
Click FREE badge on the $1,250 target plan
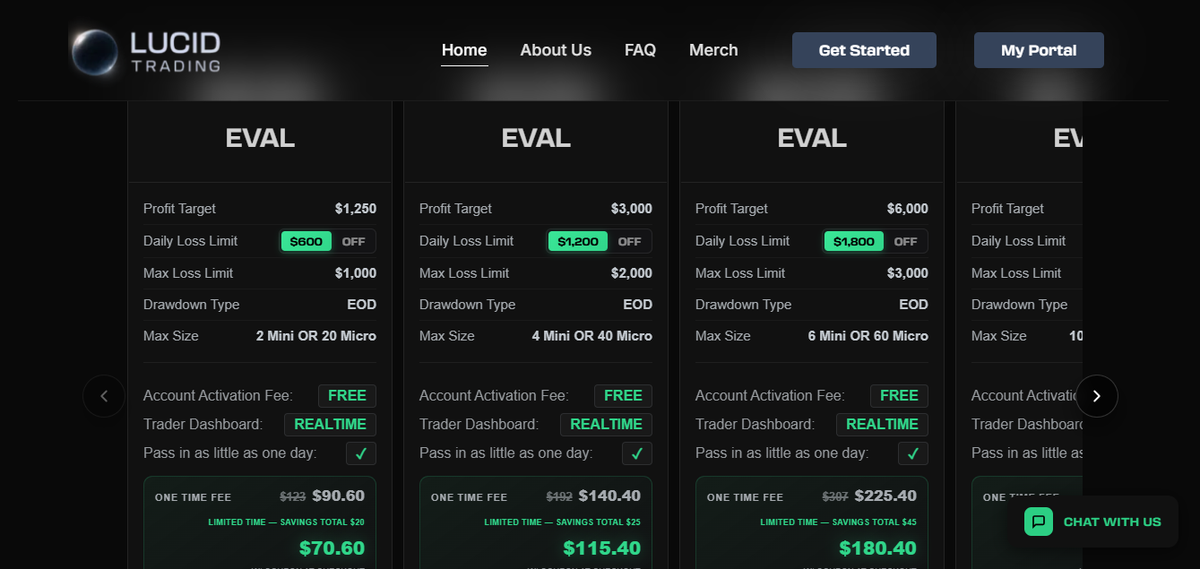click(x=347, y=396)
